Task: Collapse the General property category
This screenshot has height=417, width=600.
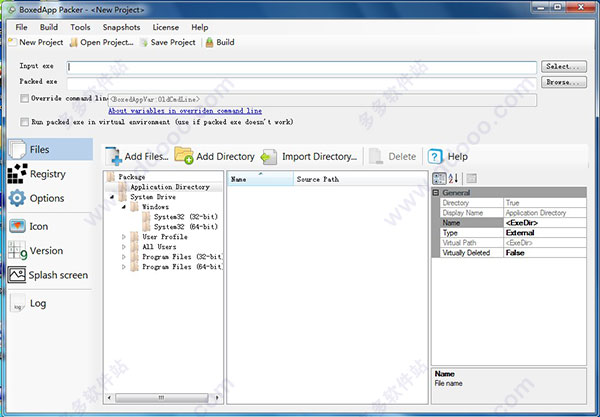Action: pyautogui.click(x=436, y=192)
